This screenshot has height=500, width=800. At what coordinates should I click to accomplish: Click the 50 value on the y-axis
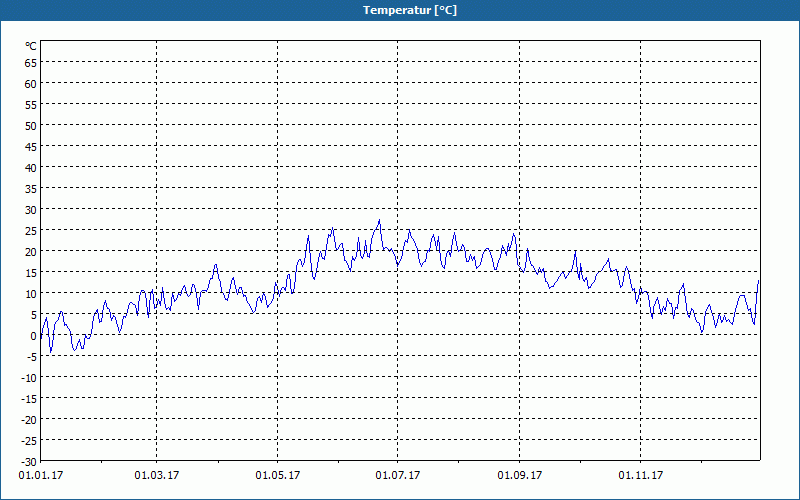[31, 125]
